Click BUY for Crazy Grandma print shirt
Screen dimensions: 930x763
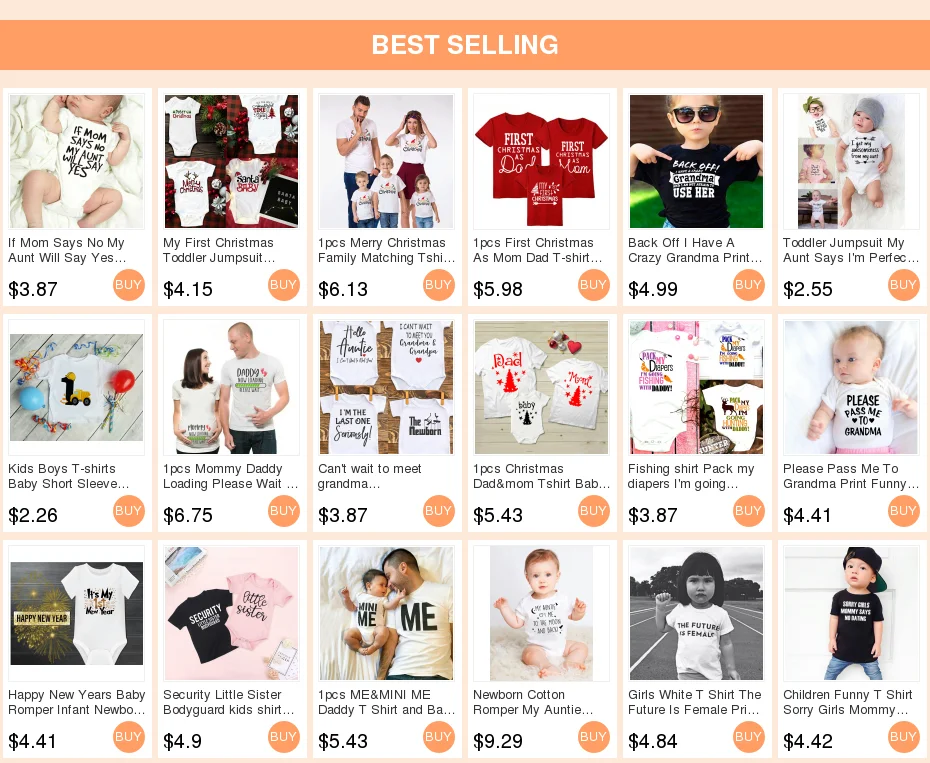tap(749, 285)
